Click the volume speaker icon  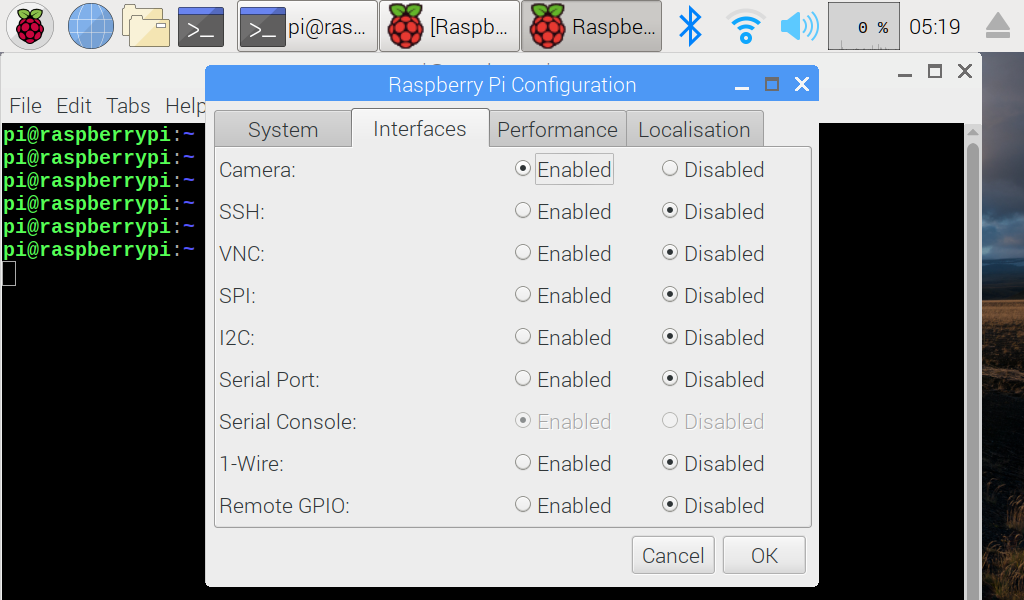point(798,27)
